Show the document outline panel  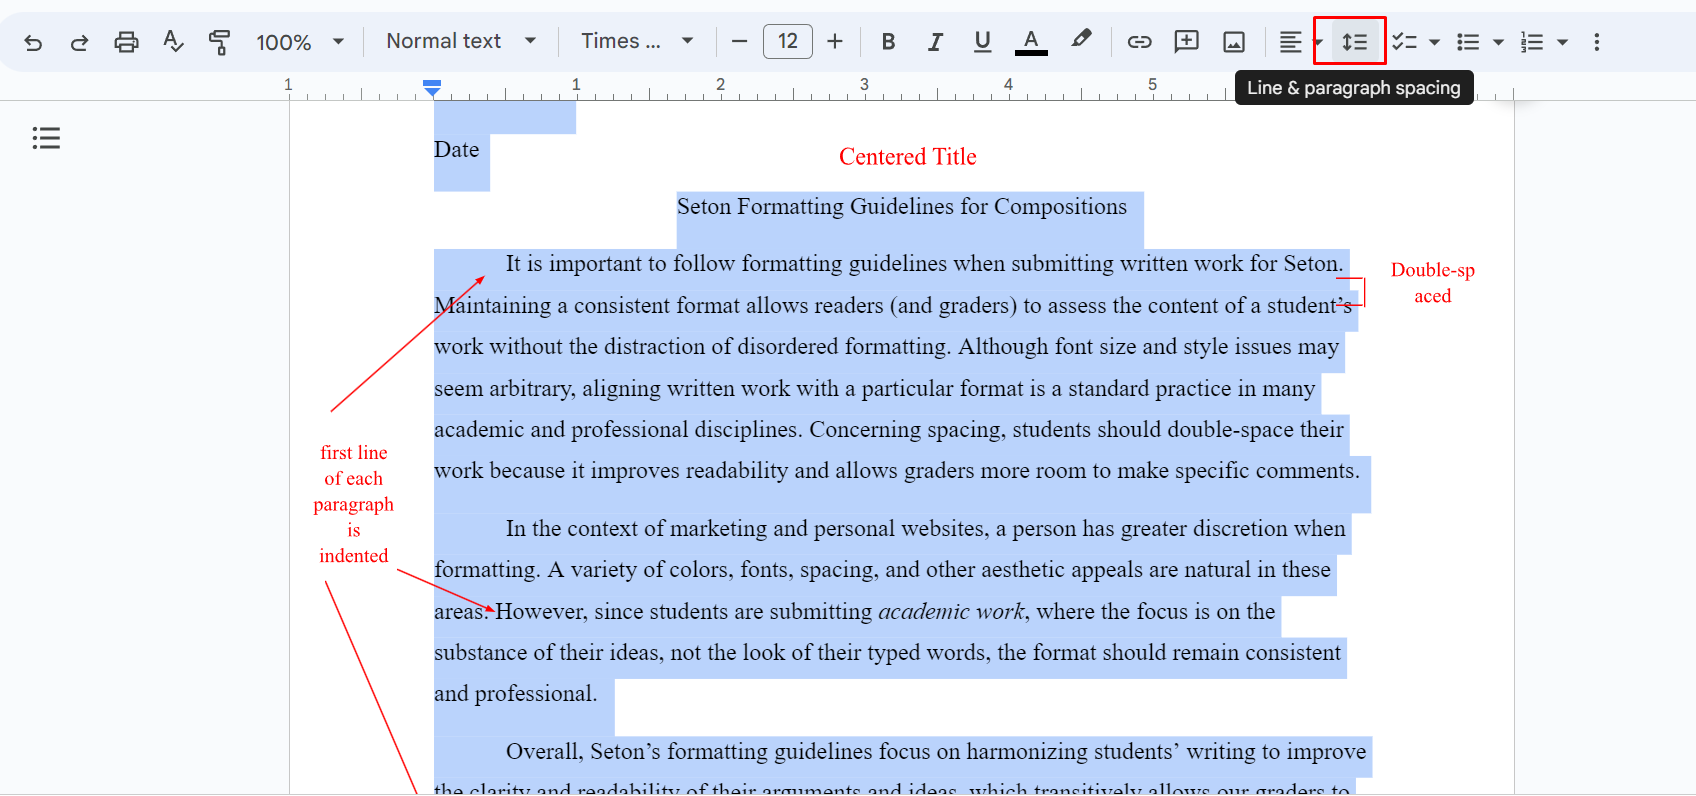tap(46, 138)
